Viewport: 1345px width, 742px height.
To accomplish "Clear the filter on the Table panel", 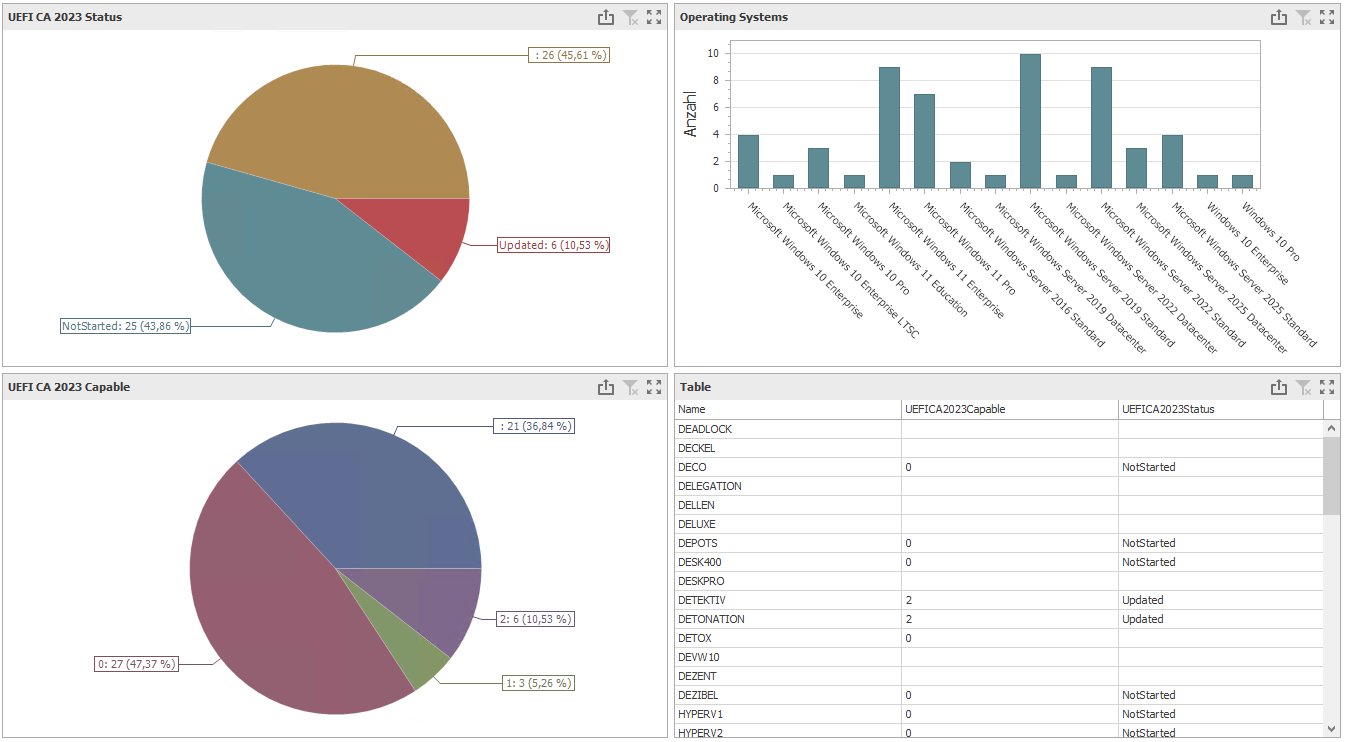I will click(1303, 387).
